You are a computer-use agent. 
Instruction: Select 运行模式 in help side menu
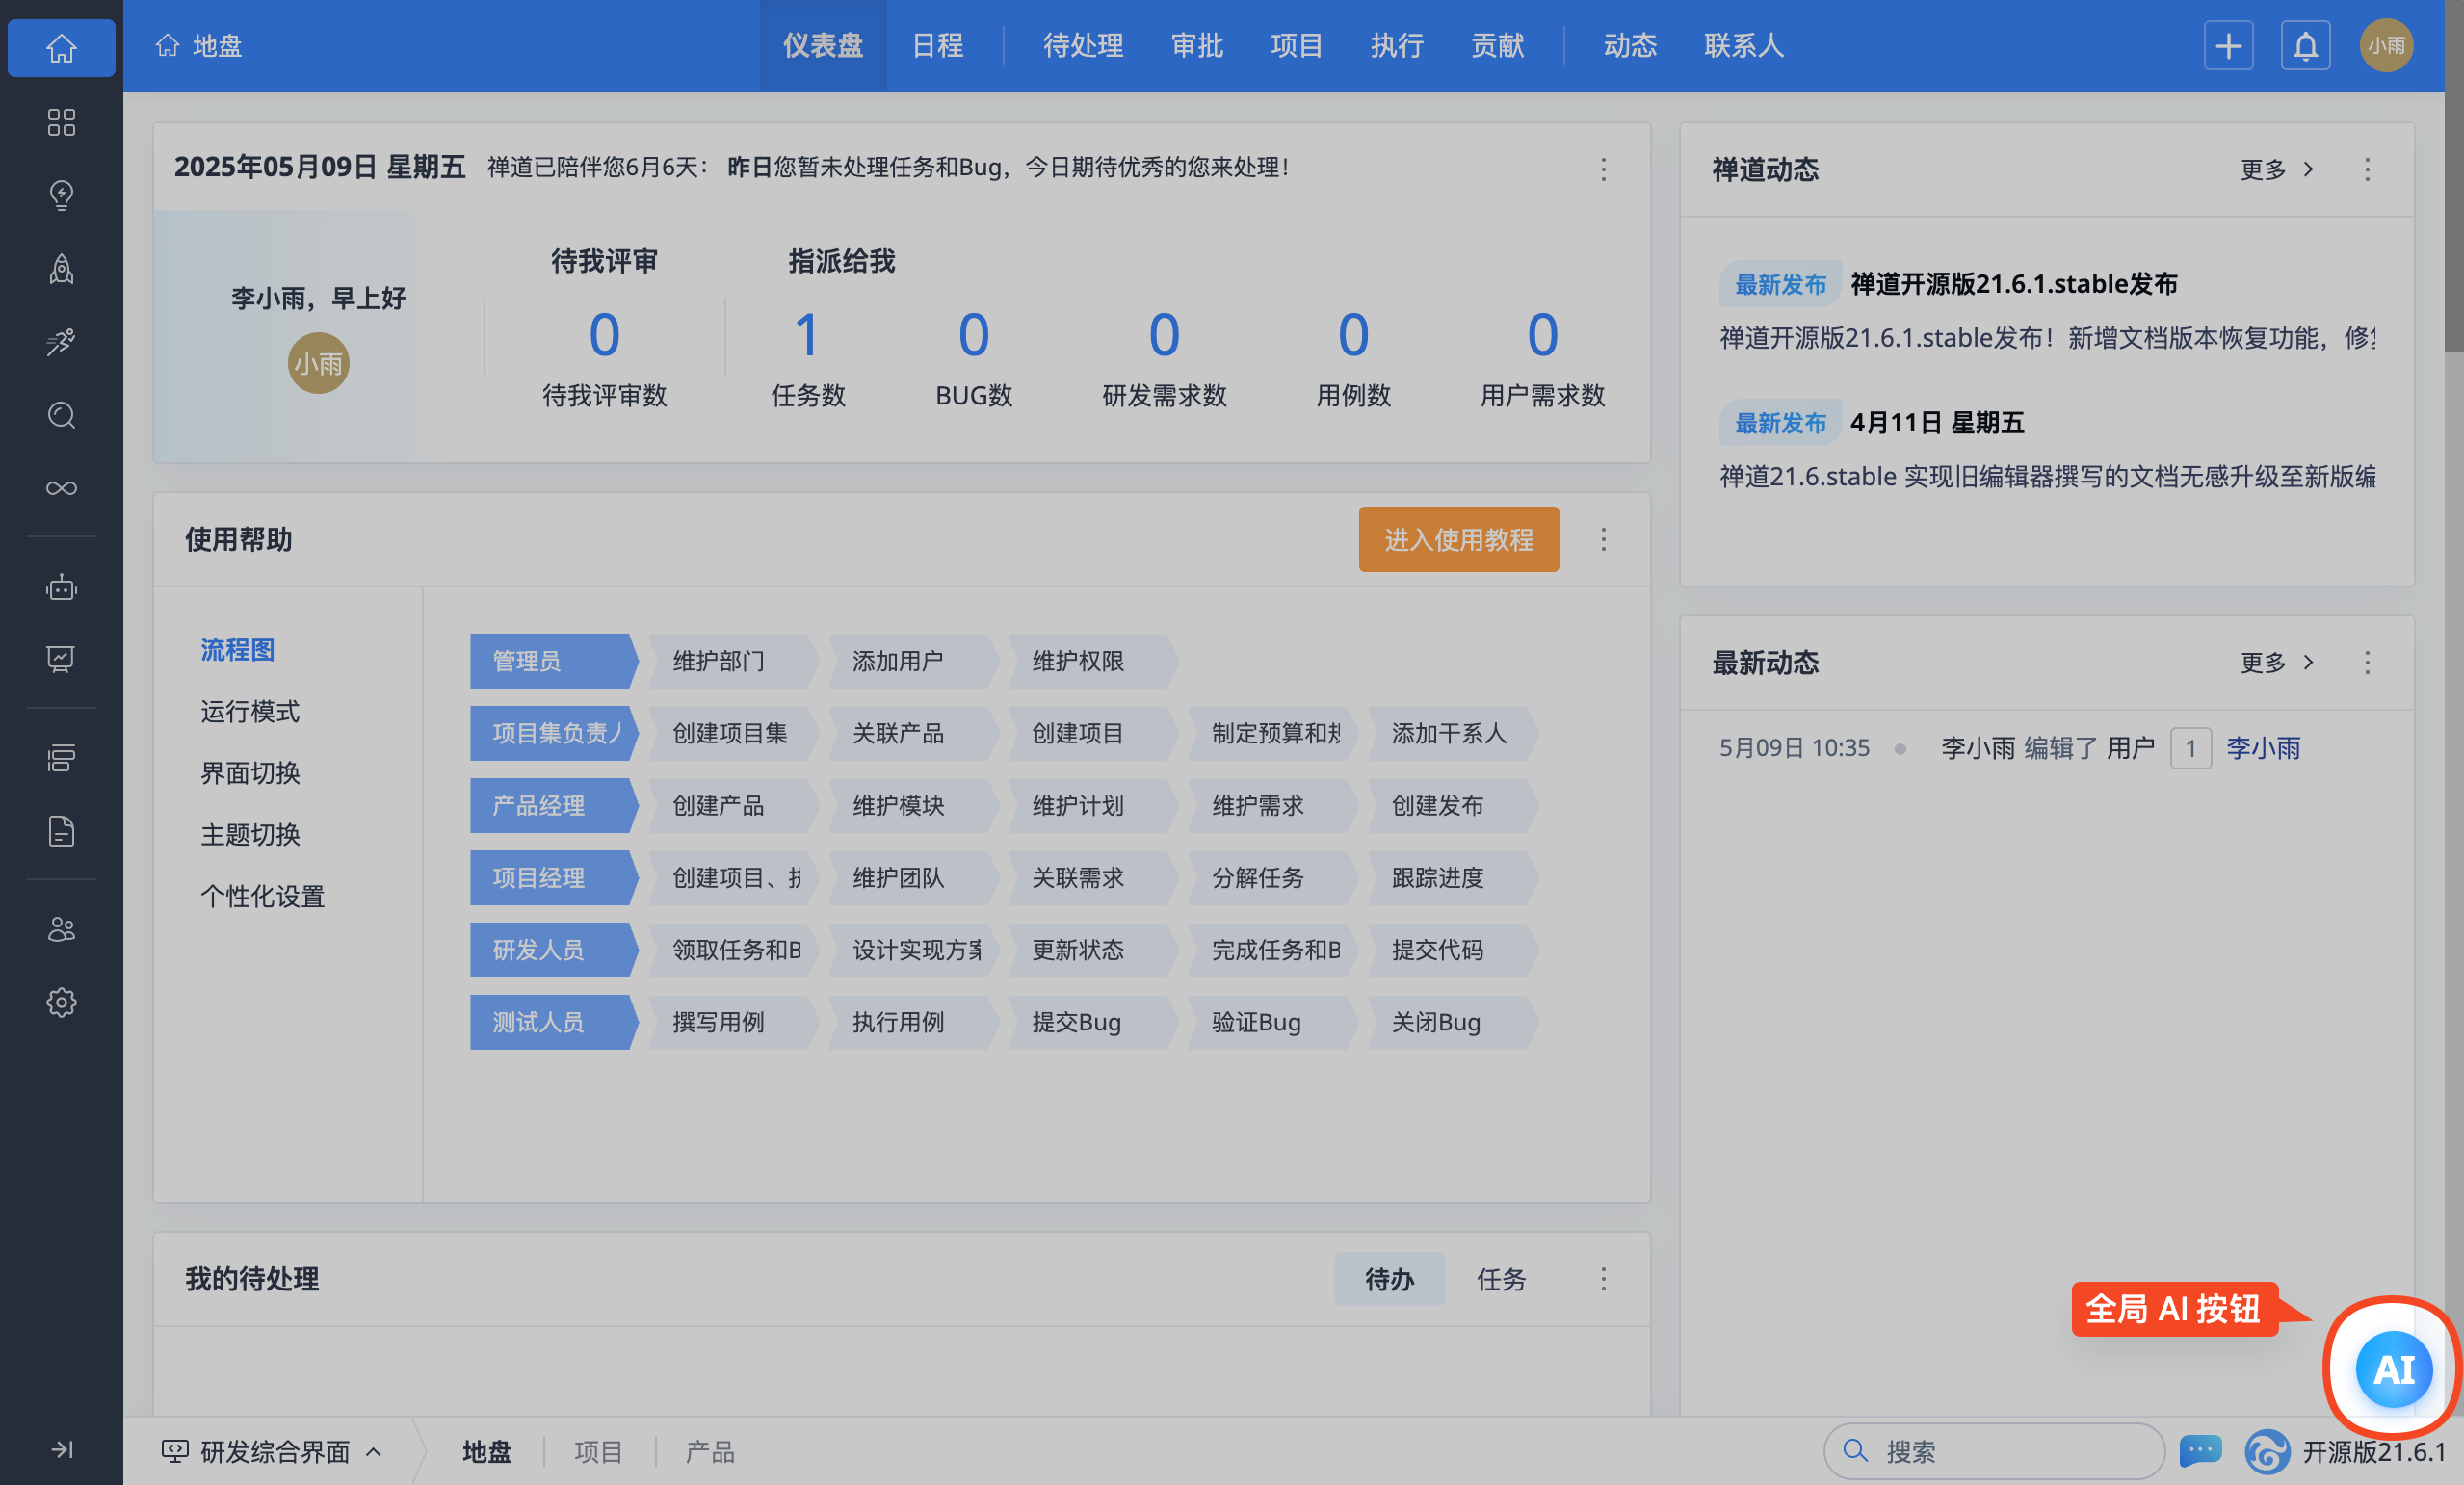[x=250, y=711]
